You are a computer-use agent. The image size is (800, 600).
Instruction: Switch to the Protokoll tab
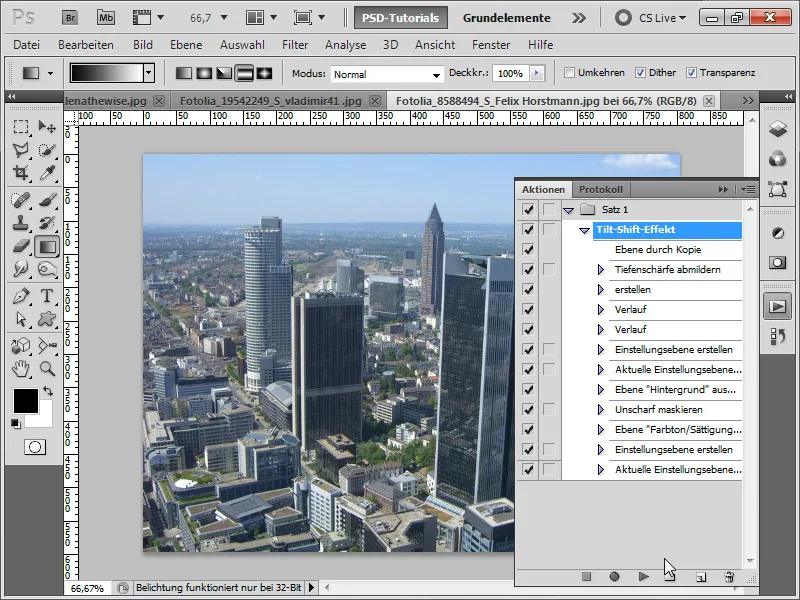601,189
